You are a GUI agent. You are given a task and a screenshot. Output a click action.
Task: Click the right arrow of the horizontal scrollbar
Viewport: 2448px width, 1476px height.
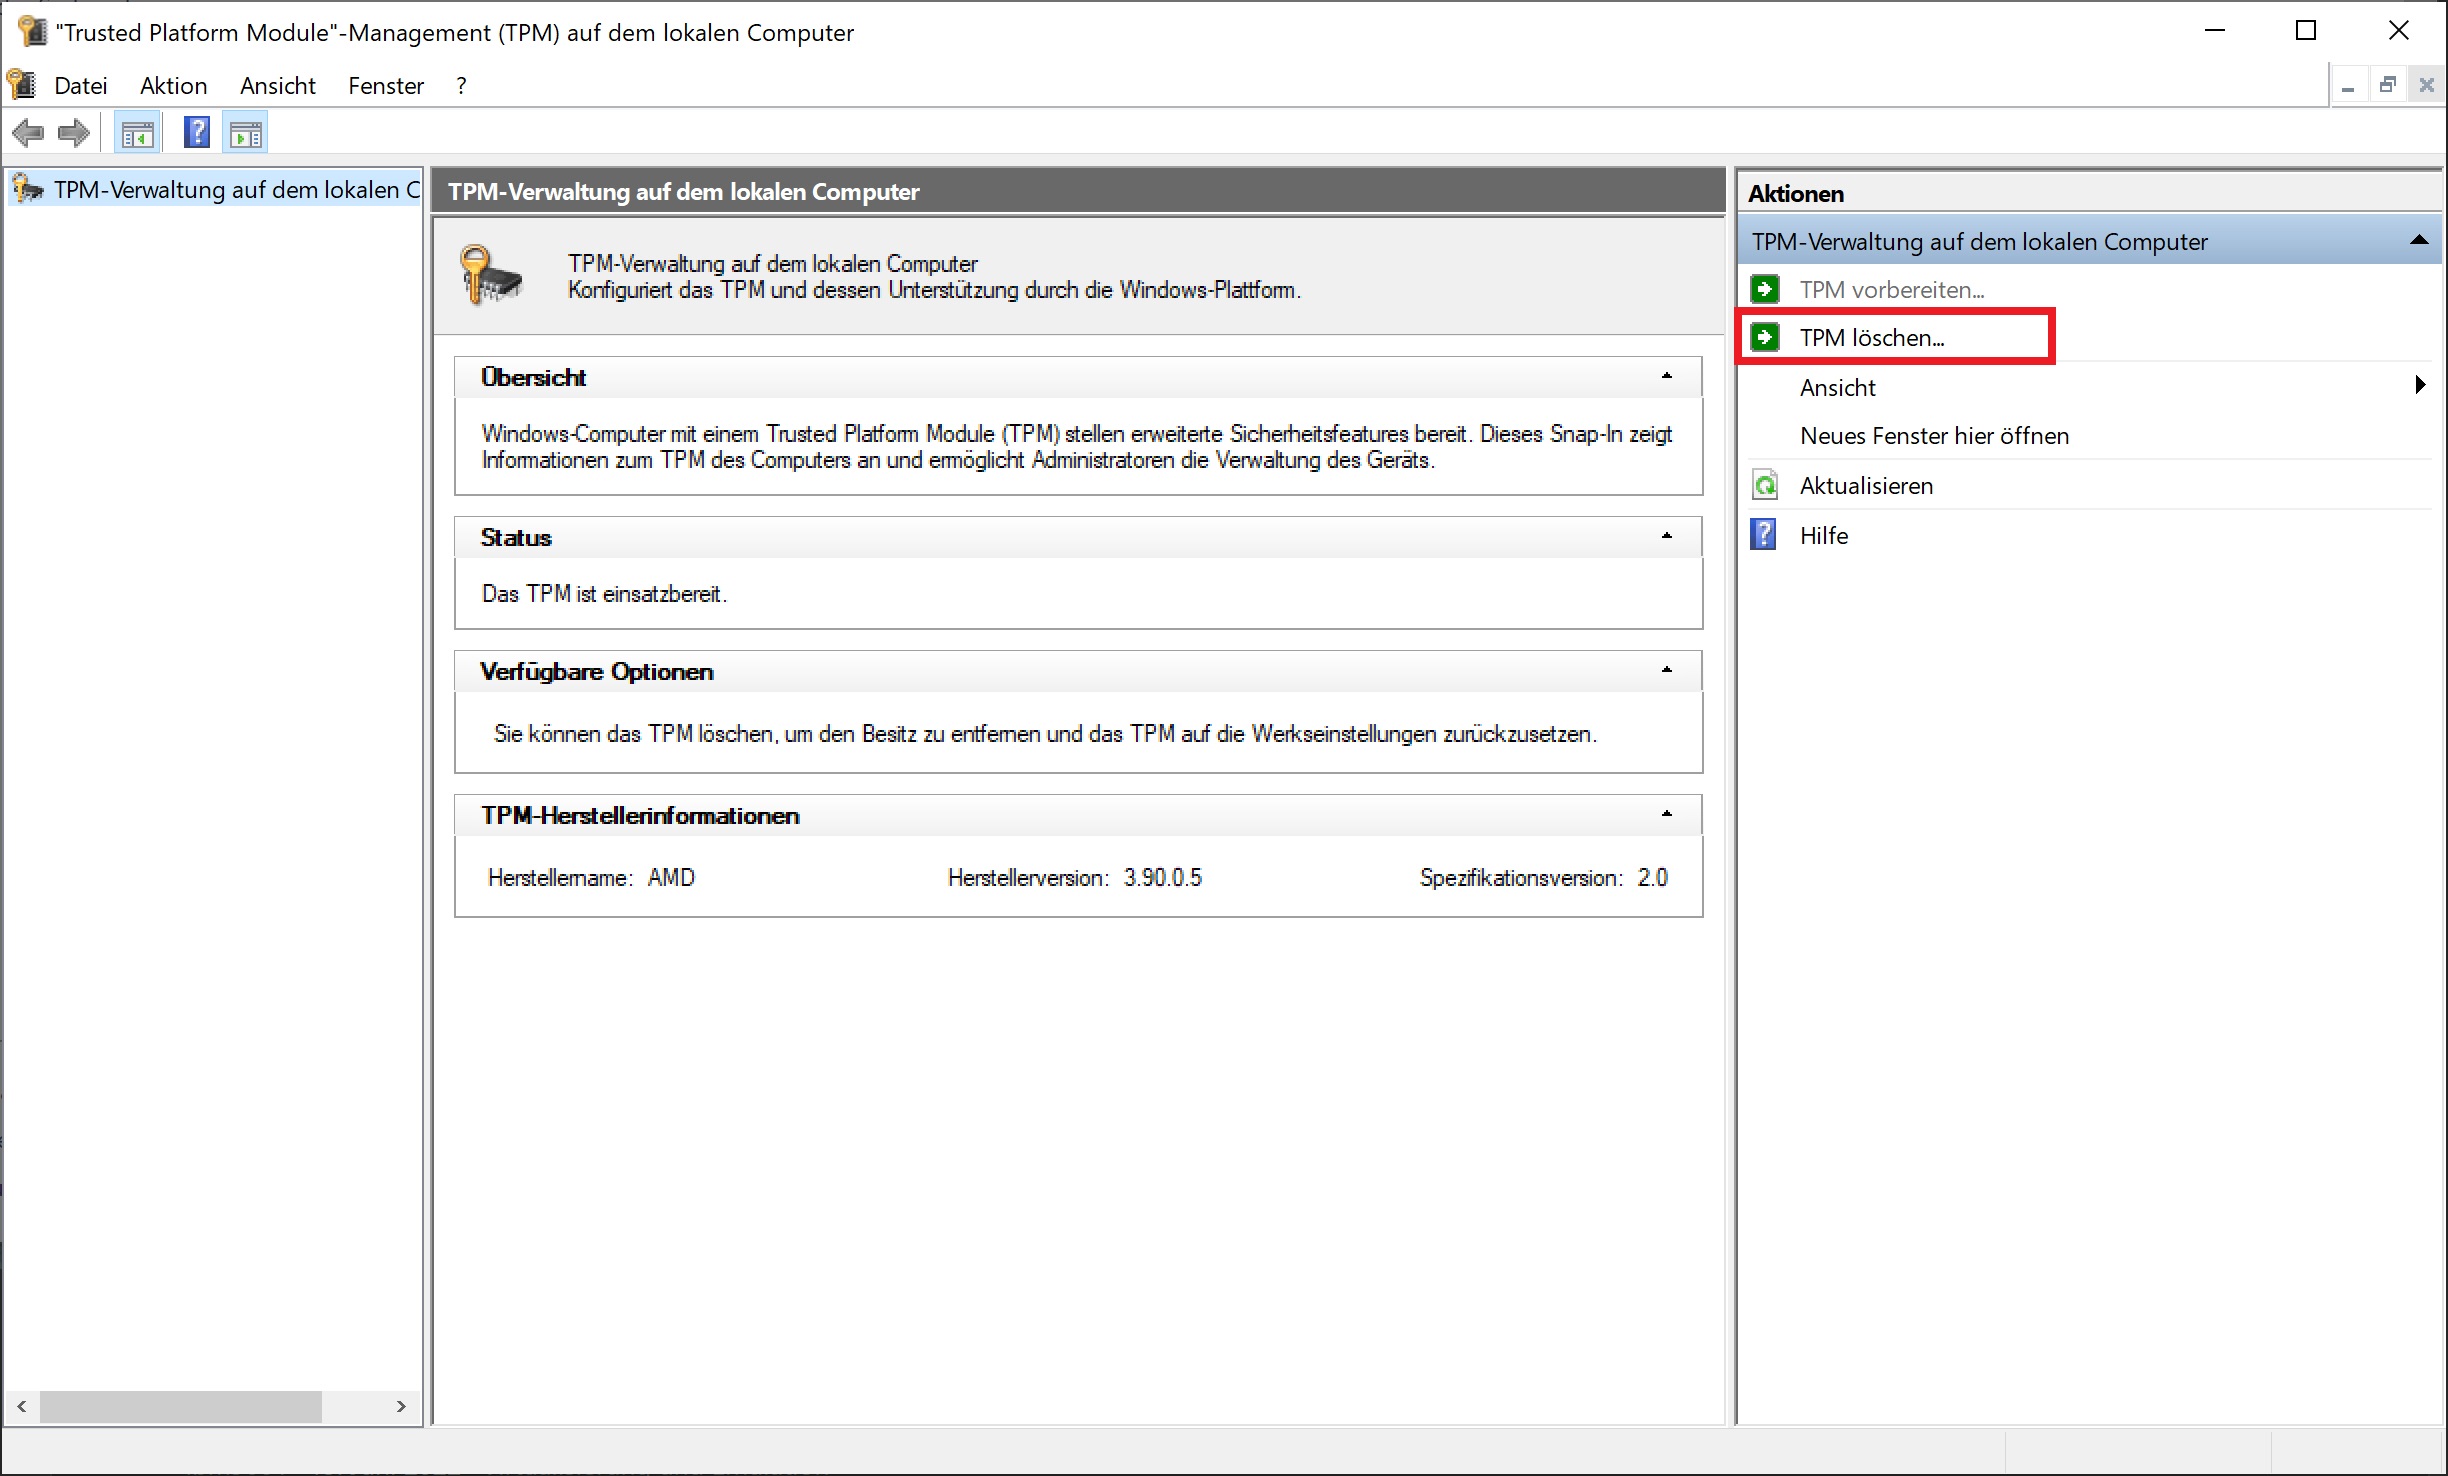coord(401,1406)
